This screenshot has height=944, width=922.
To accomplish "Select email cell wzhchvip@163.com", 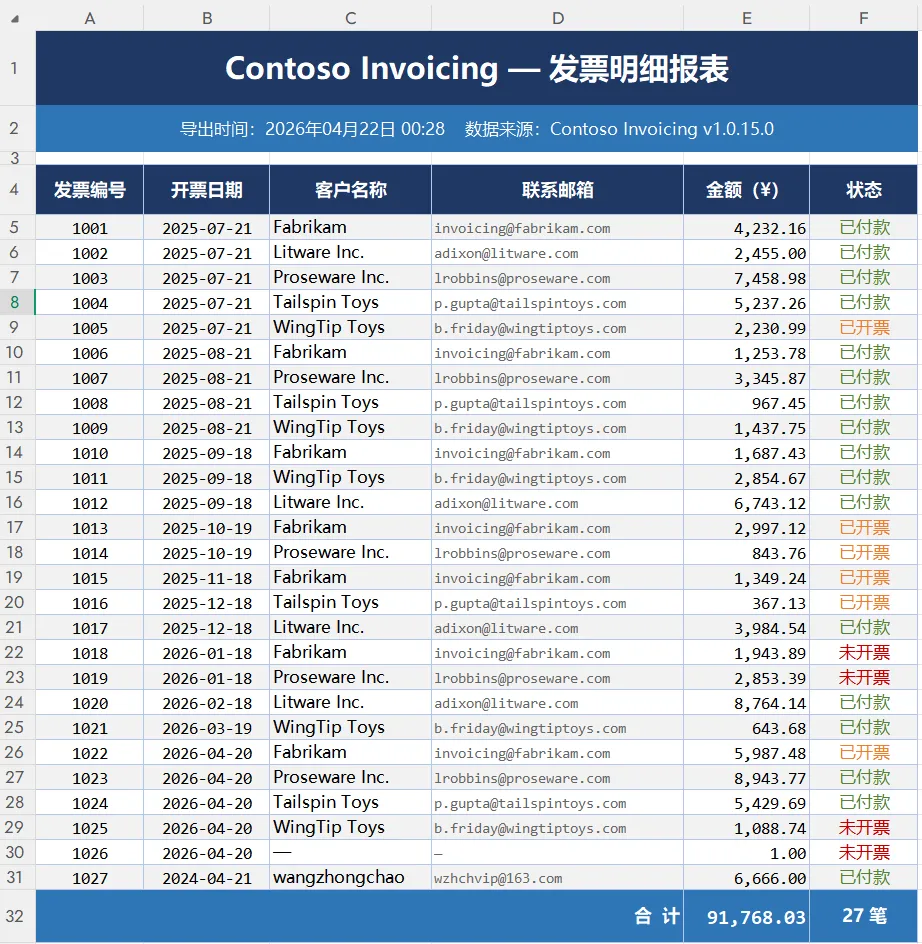I will tap(558, 878).
